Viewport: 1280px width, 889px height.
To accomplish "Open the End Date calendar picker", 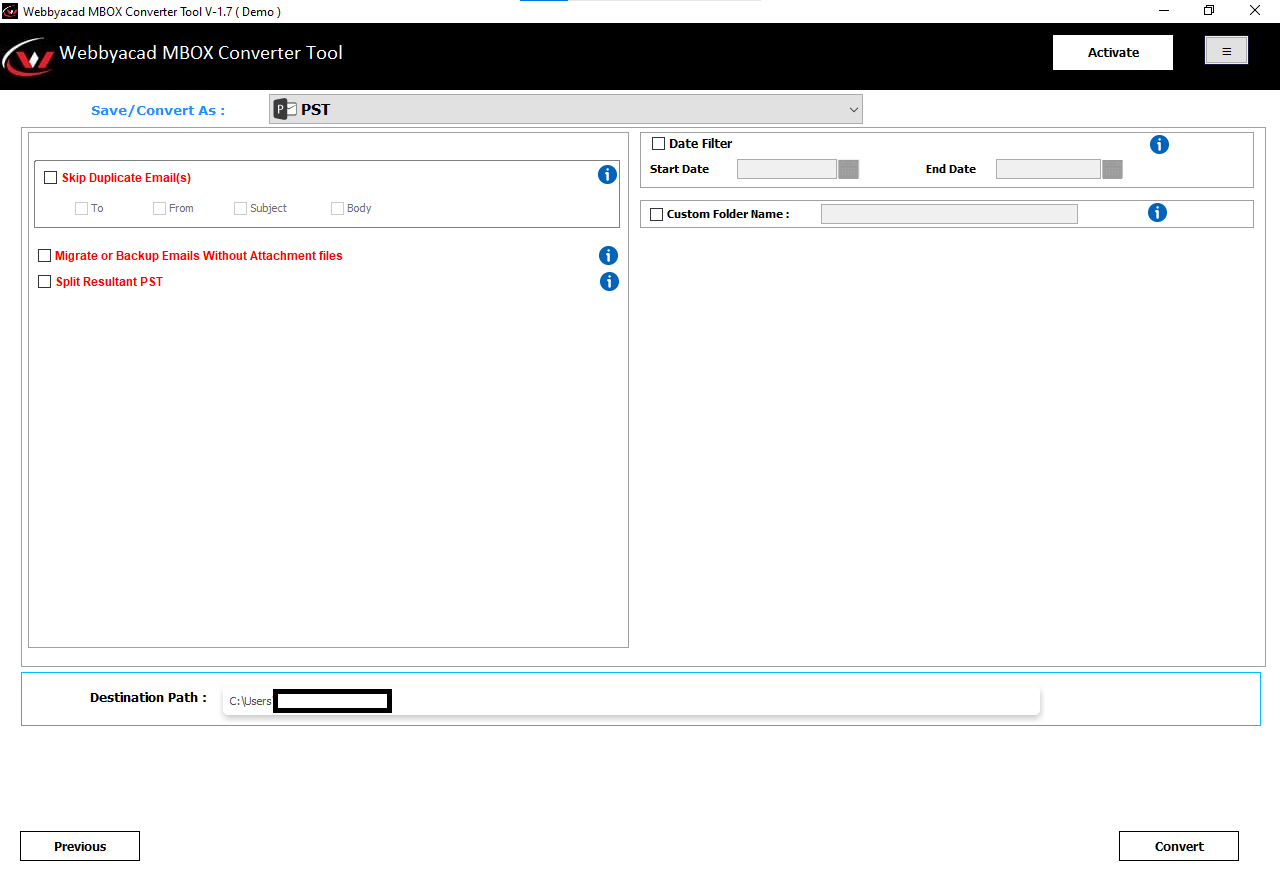I will click(x=1112, y=169).
